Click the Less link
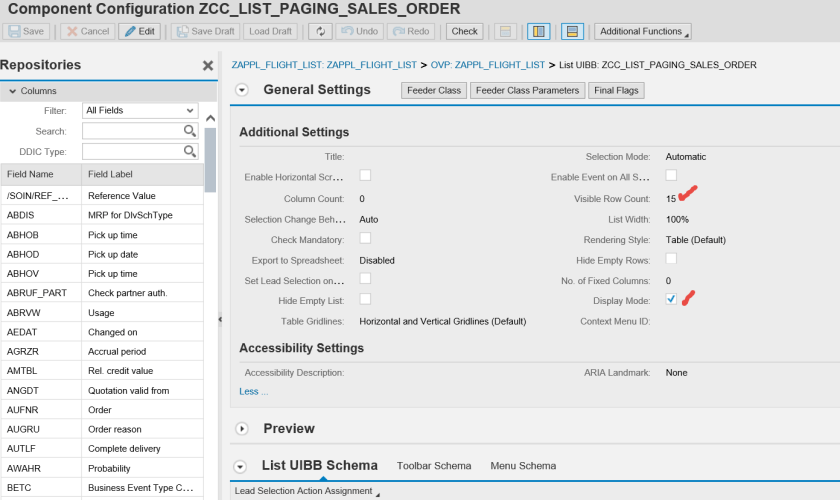 (x=253, y=392)
